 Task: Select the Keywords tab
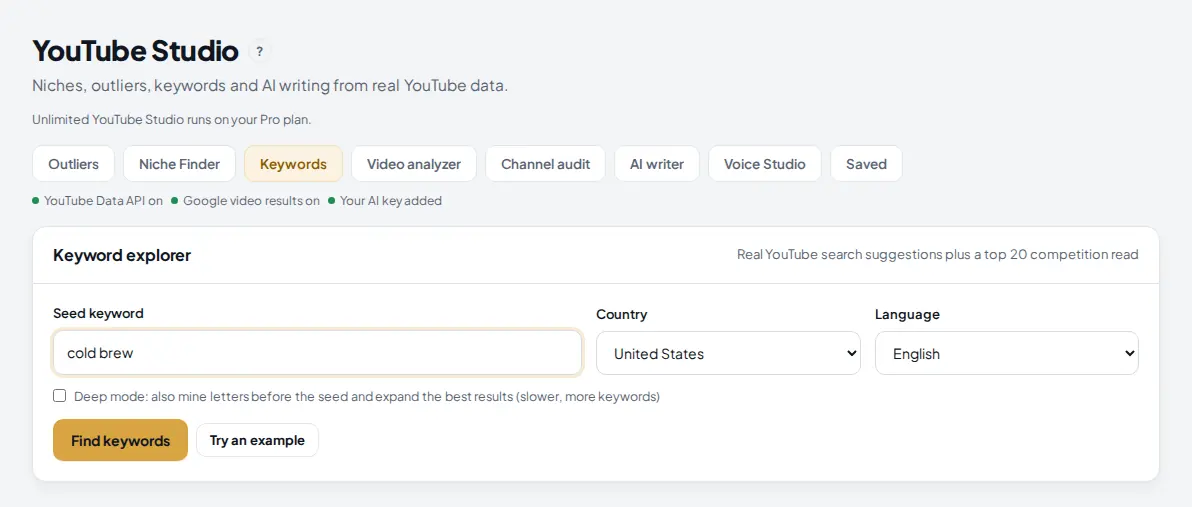pyautogui.click(x=293, y=163)
